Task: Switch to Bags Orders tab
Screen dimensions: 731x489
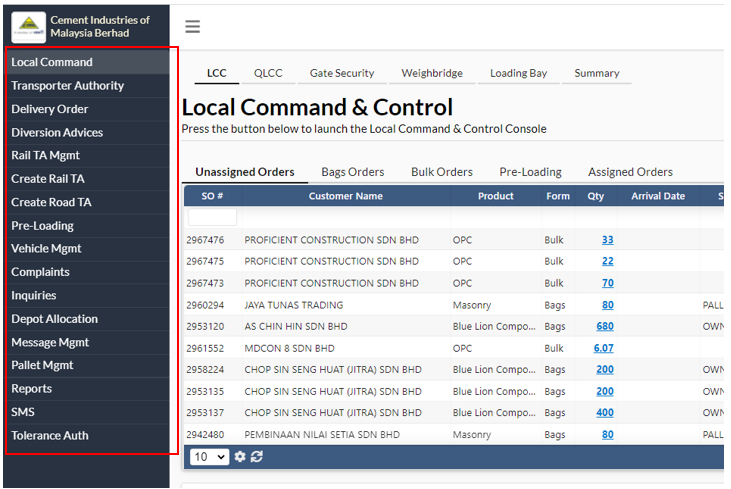Action: [353, 172]
